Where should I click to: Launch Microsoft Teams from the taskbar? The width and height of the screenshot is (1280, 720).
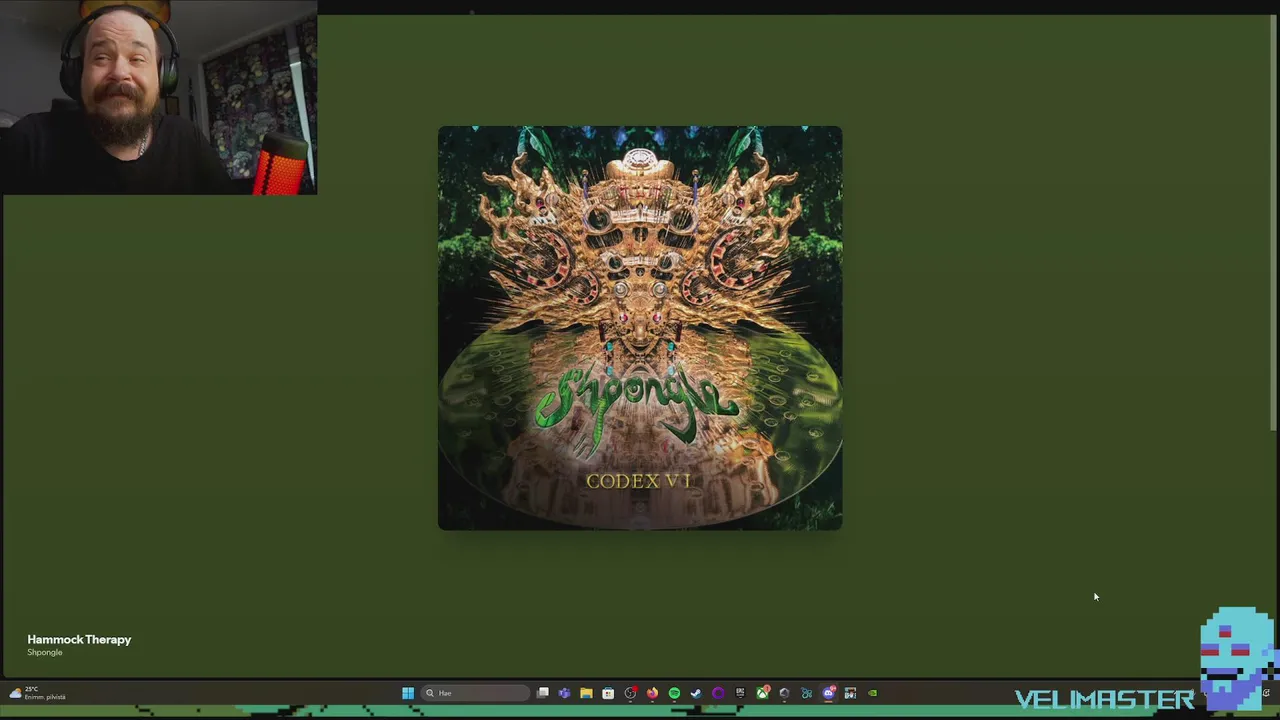coord(564,693)
